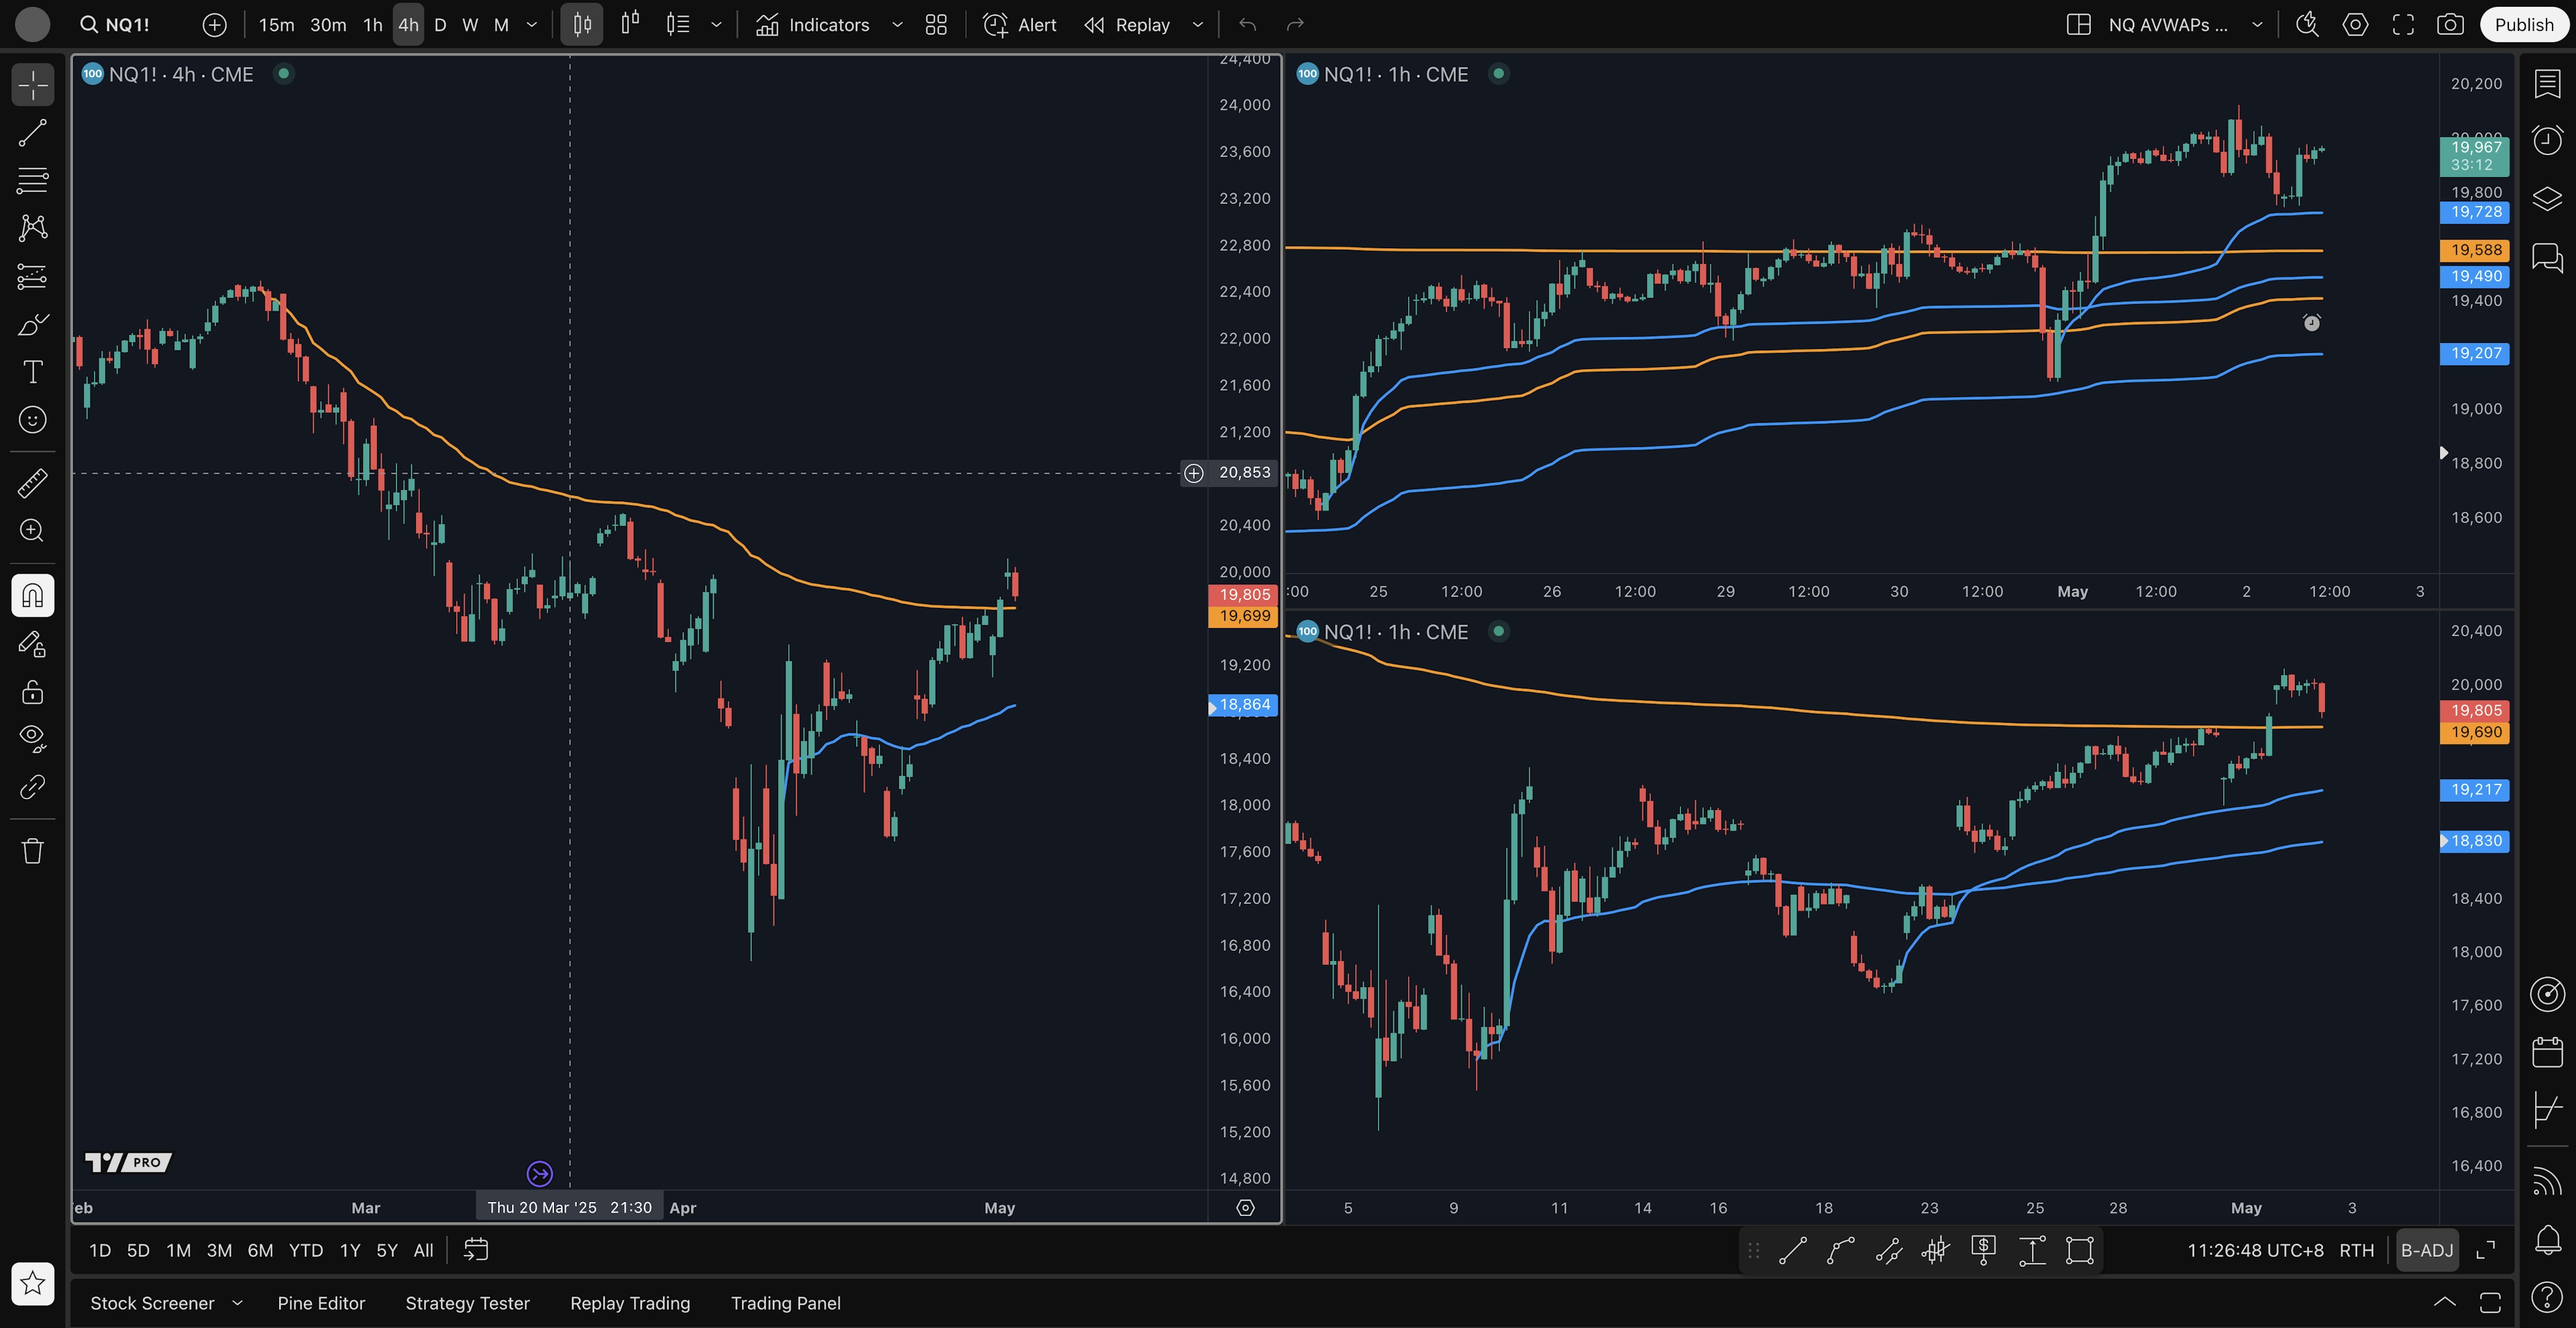This screenshot has width=2576, height=1328.
Task: Select the 1Y date range
Action: click(349, 1250)
